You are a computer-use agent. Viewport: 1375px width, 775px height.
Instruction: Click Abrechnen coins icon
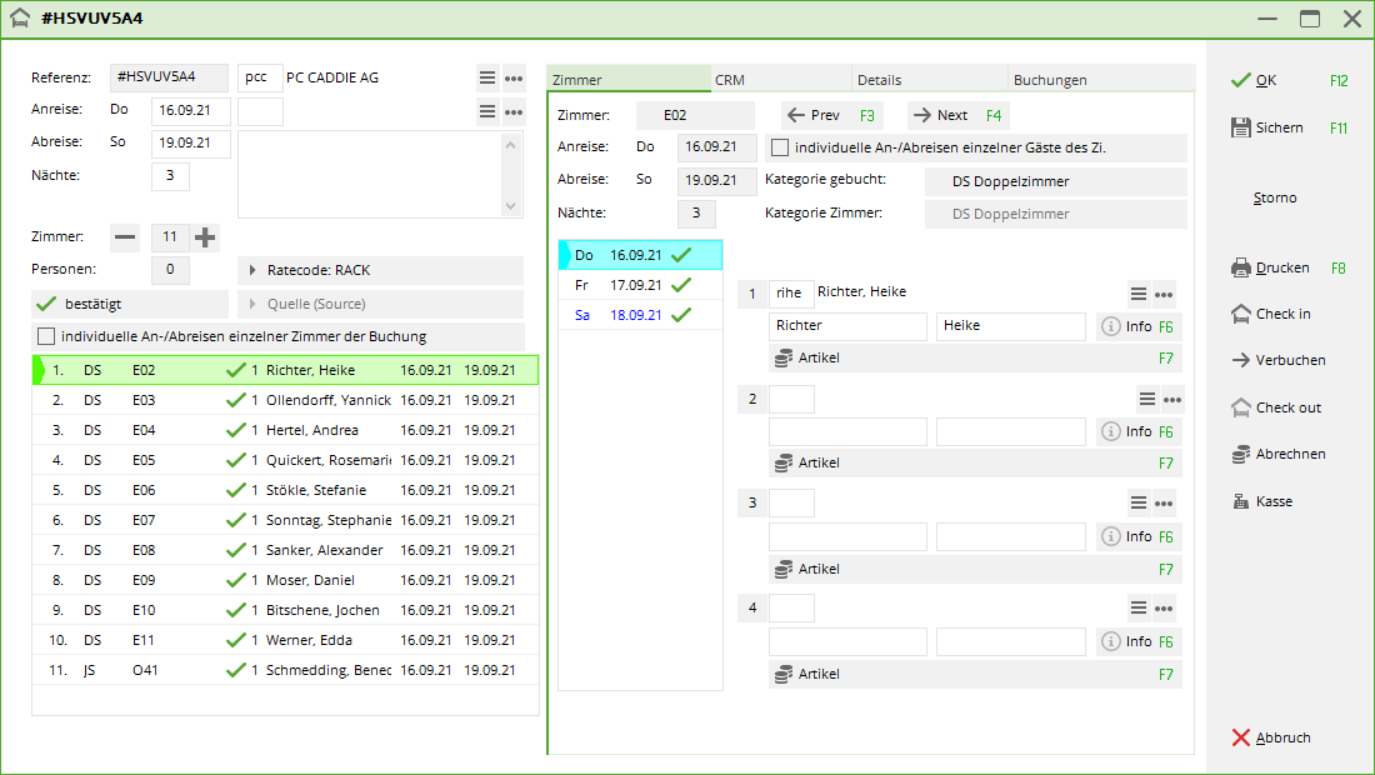tap(1241, 454)
